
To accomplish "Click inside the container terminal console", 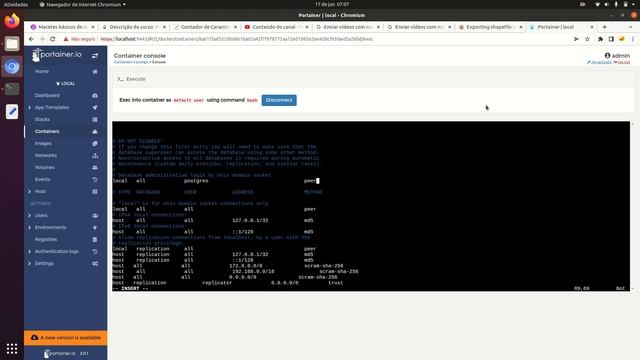I will (x=371, y=206).
